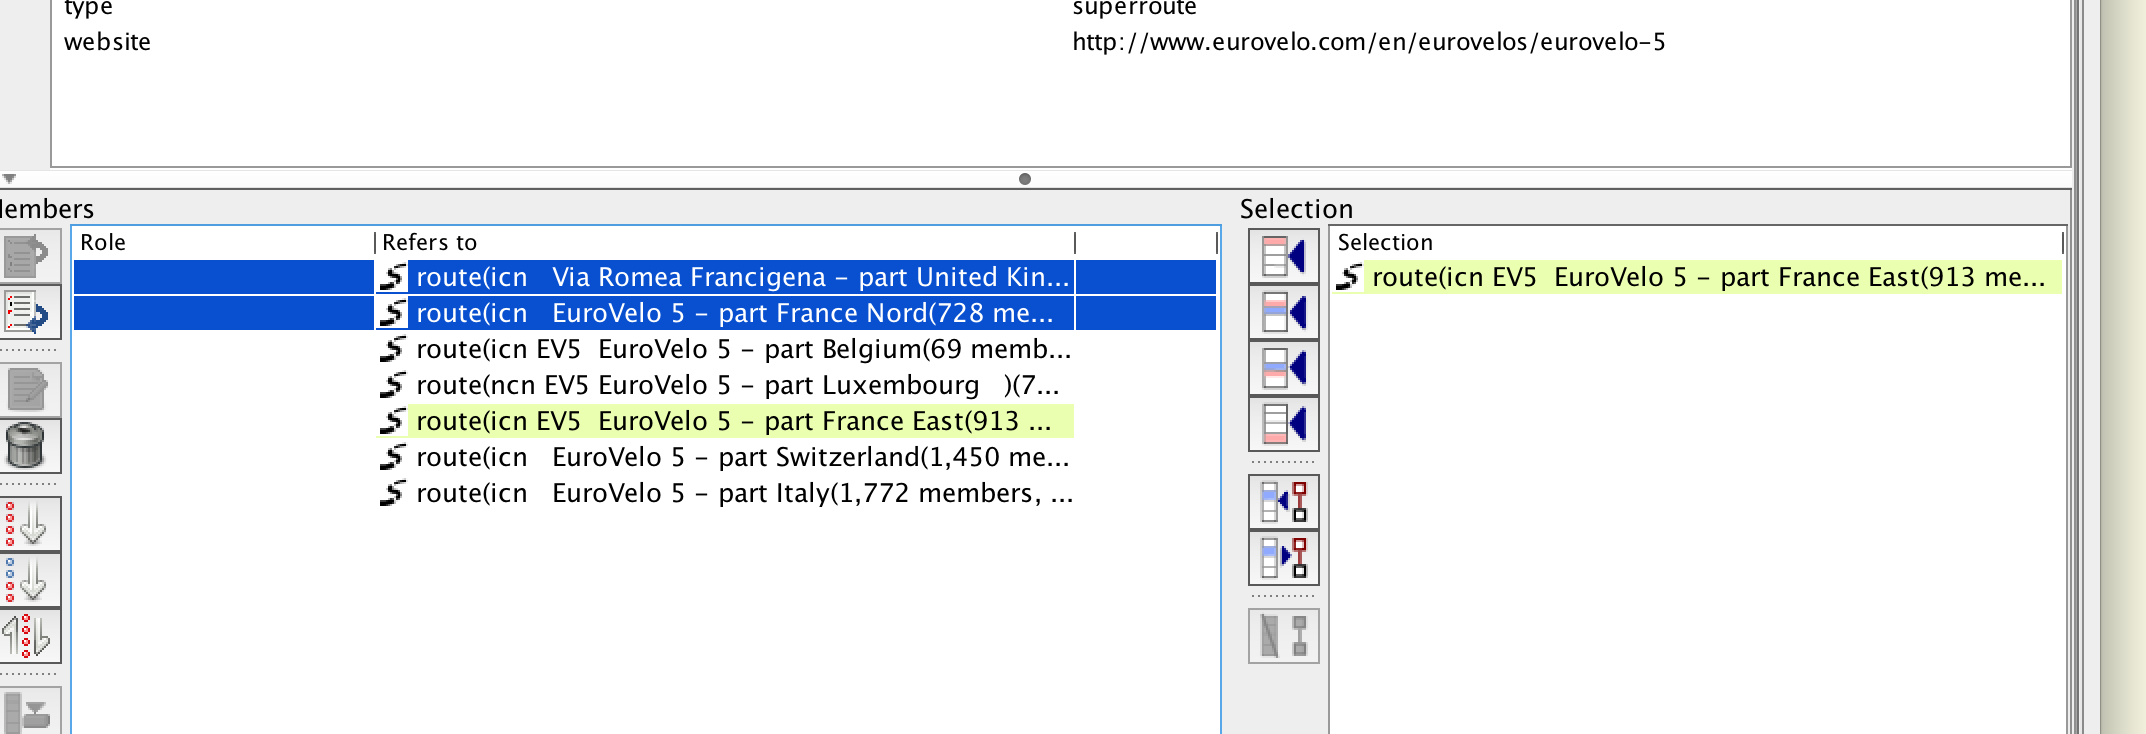Add selection before selected member
The image size is (2146, 734).
pyautogui.click(x=1284, y=312)
